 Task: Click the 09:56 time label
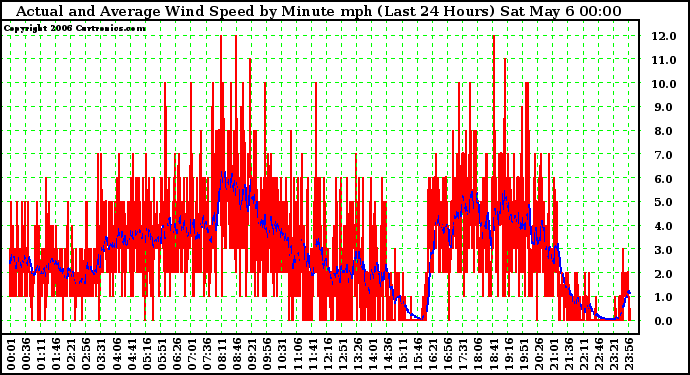[268, 354]
